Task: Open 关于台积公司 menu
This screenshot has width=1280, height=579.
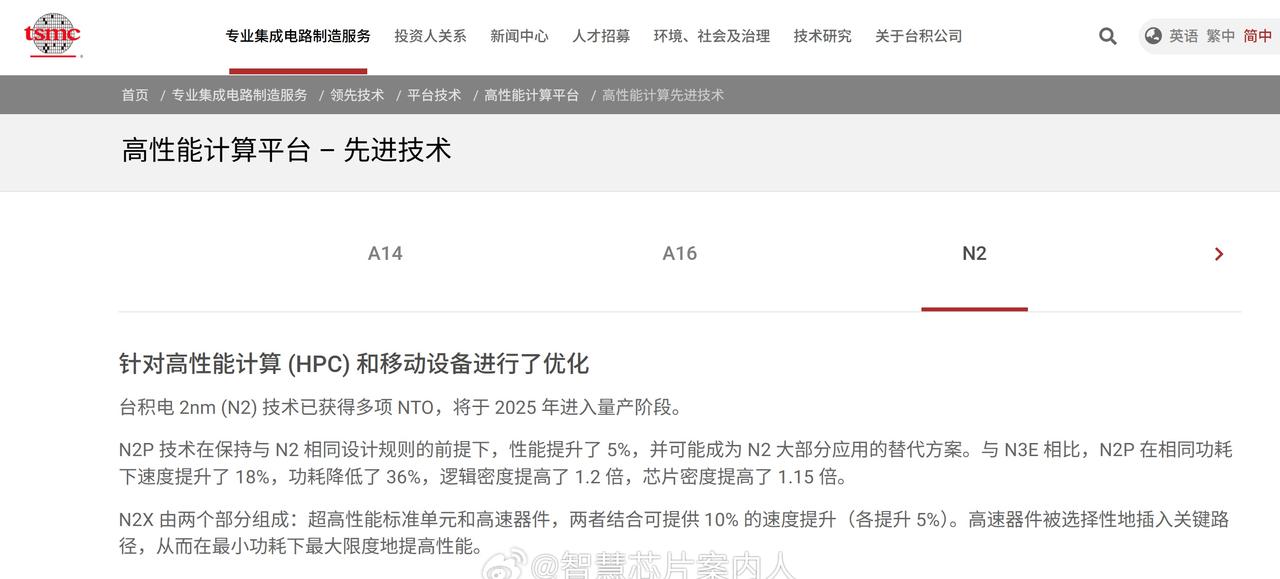Action: [919, 36]
